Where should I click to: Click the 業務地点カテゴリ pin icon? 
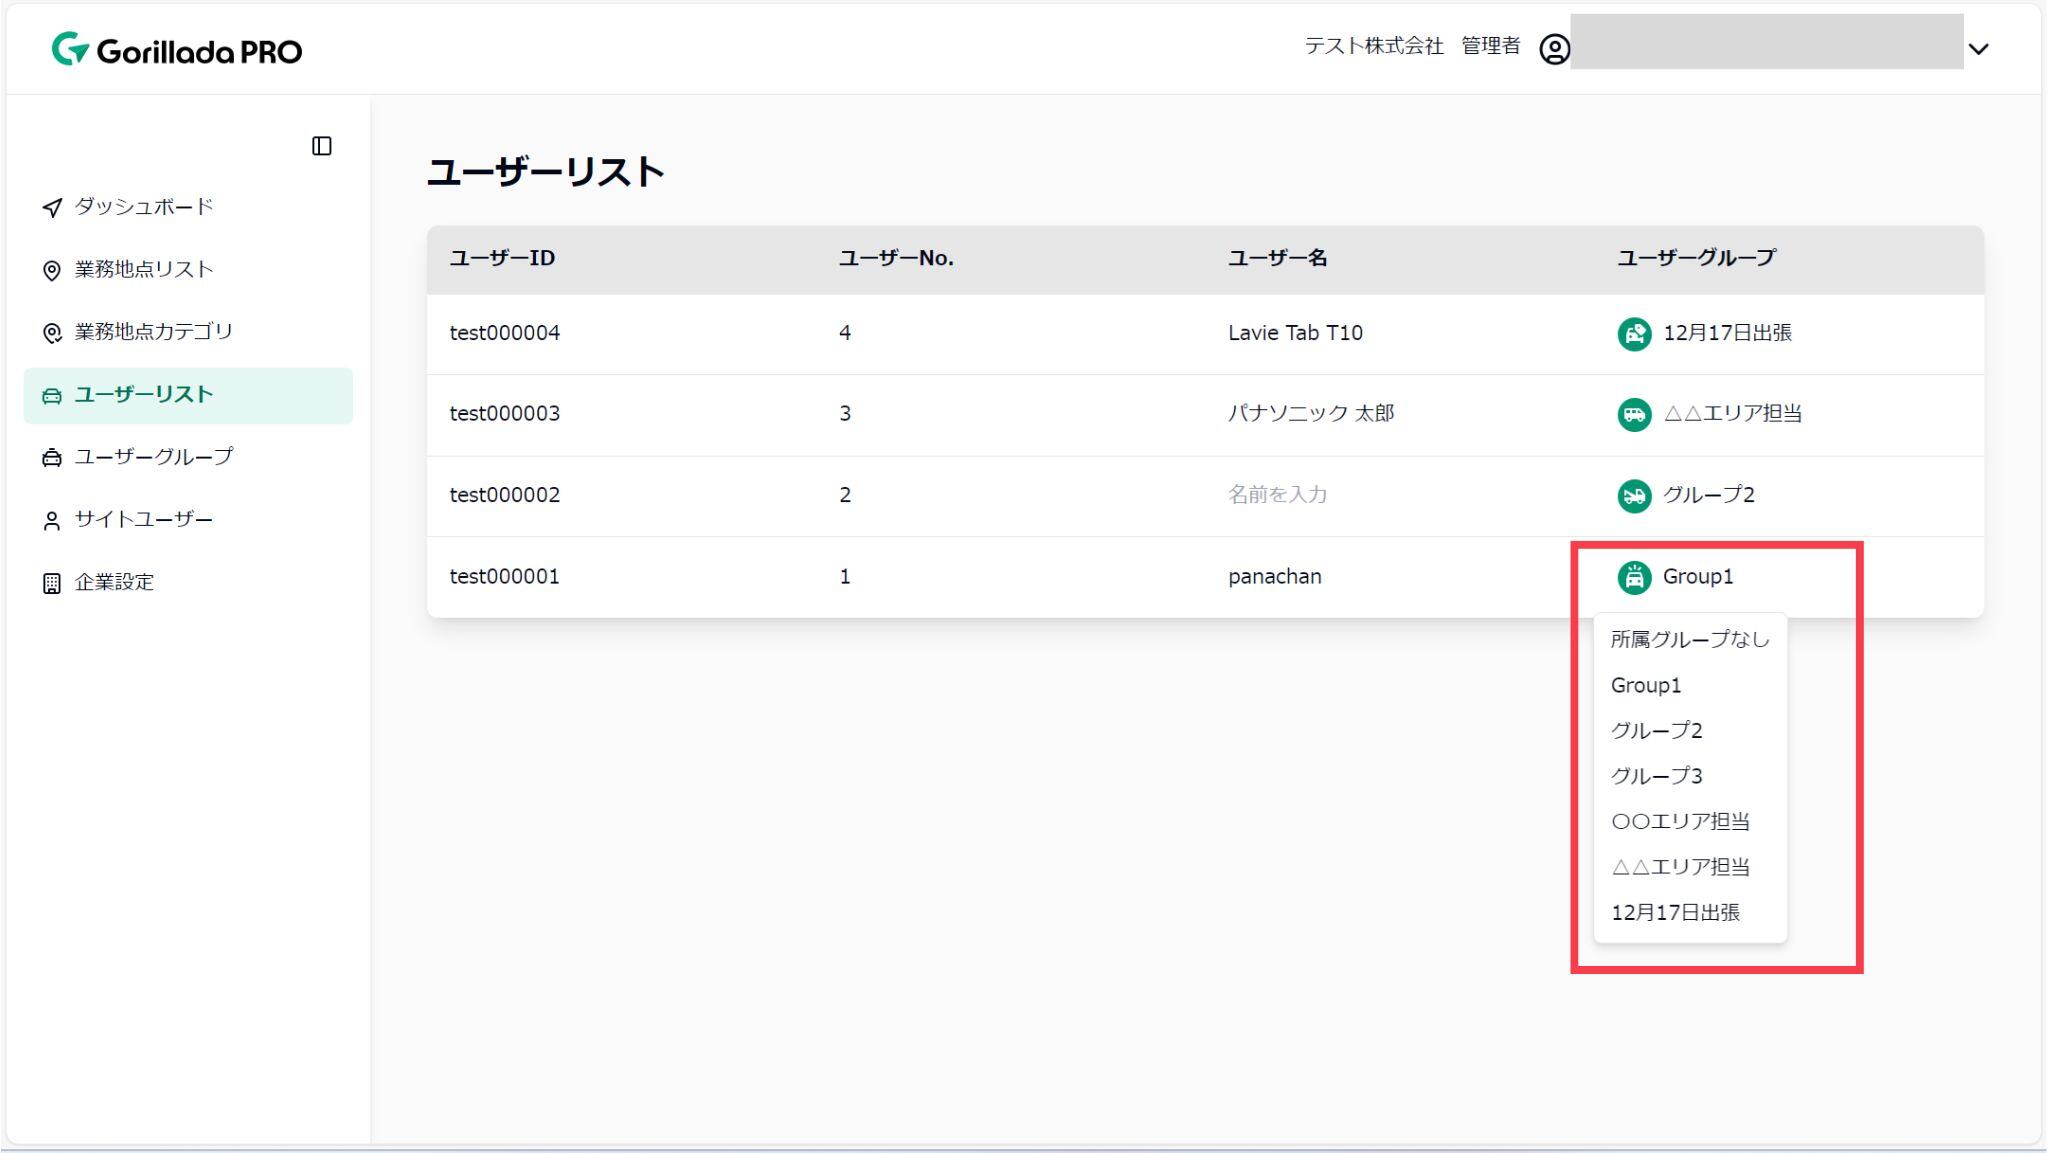52,332
